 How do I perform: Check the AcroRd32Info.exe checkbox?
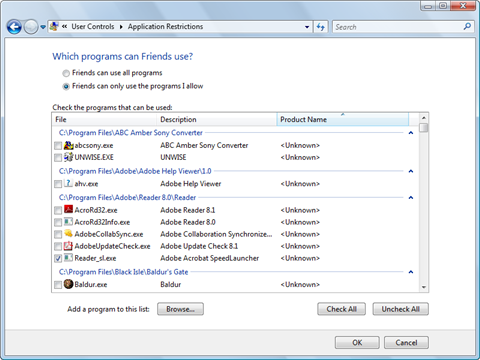click(58, 222)
